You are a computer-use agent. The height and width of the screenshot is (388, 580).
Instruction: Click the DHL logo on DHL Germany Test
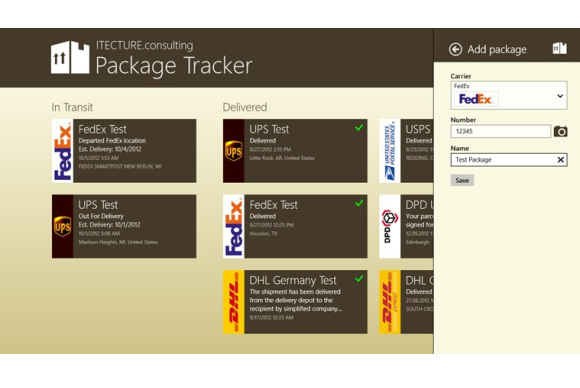click(x=233, y=302)
